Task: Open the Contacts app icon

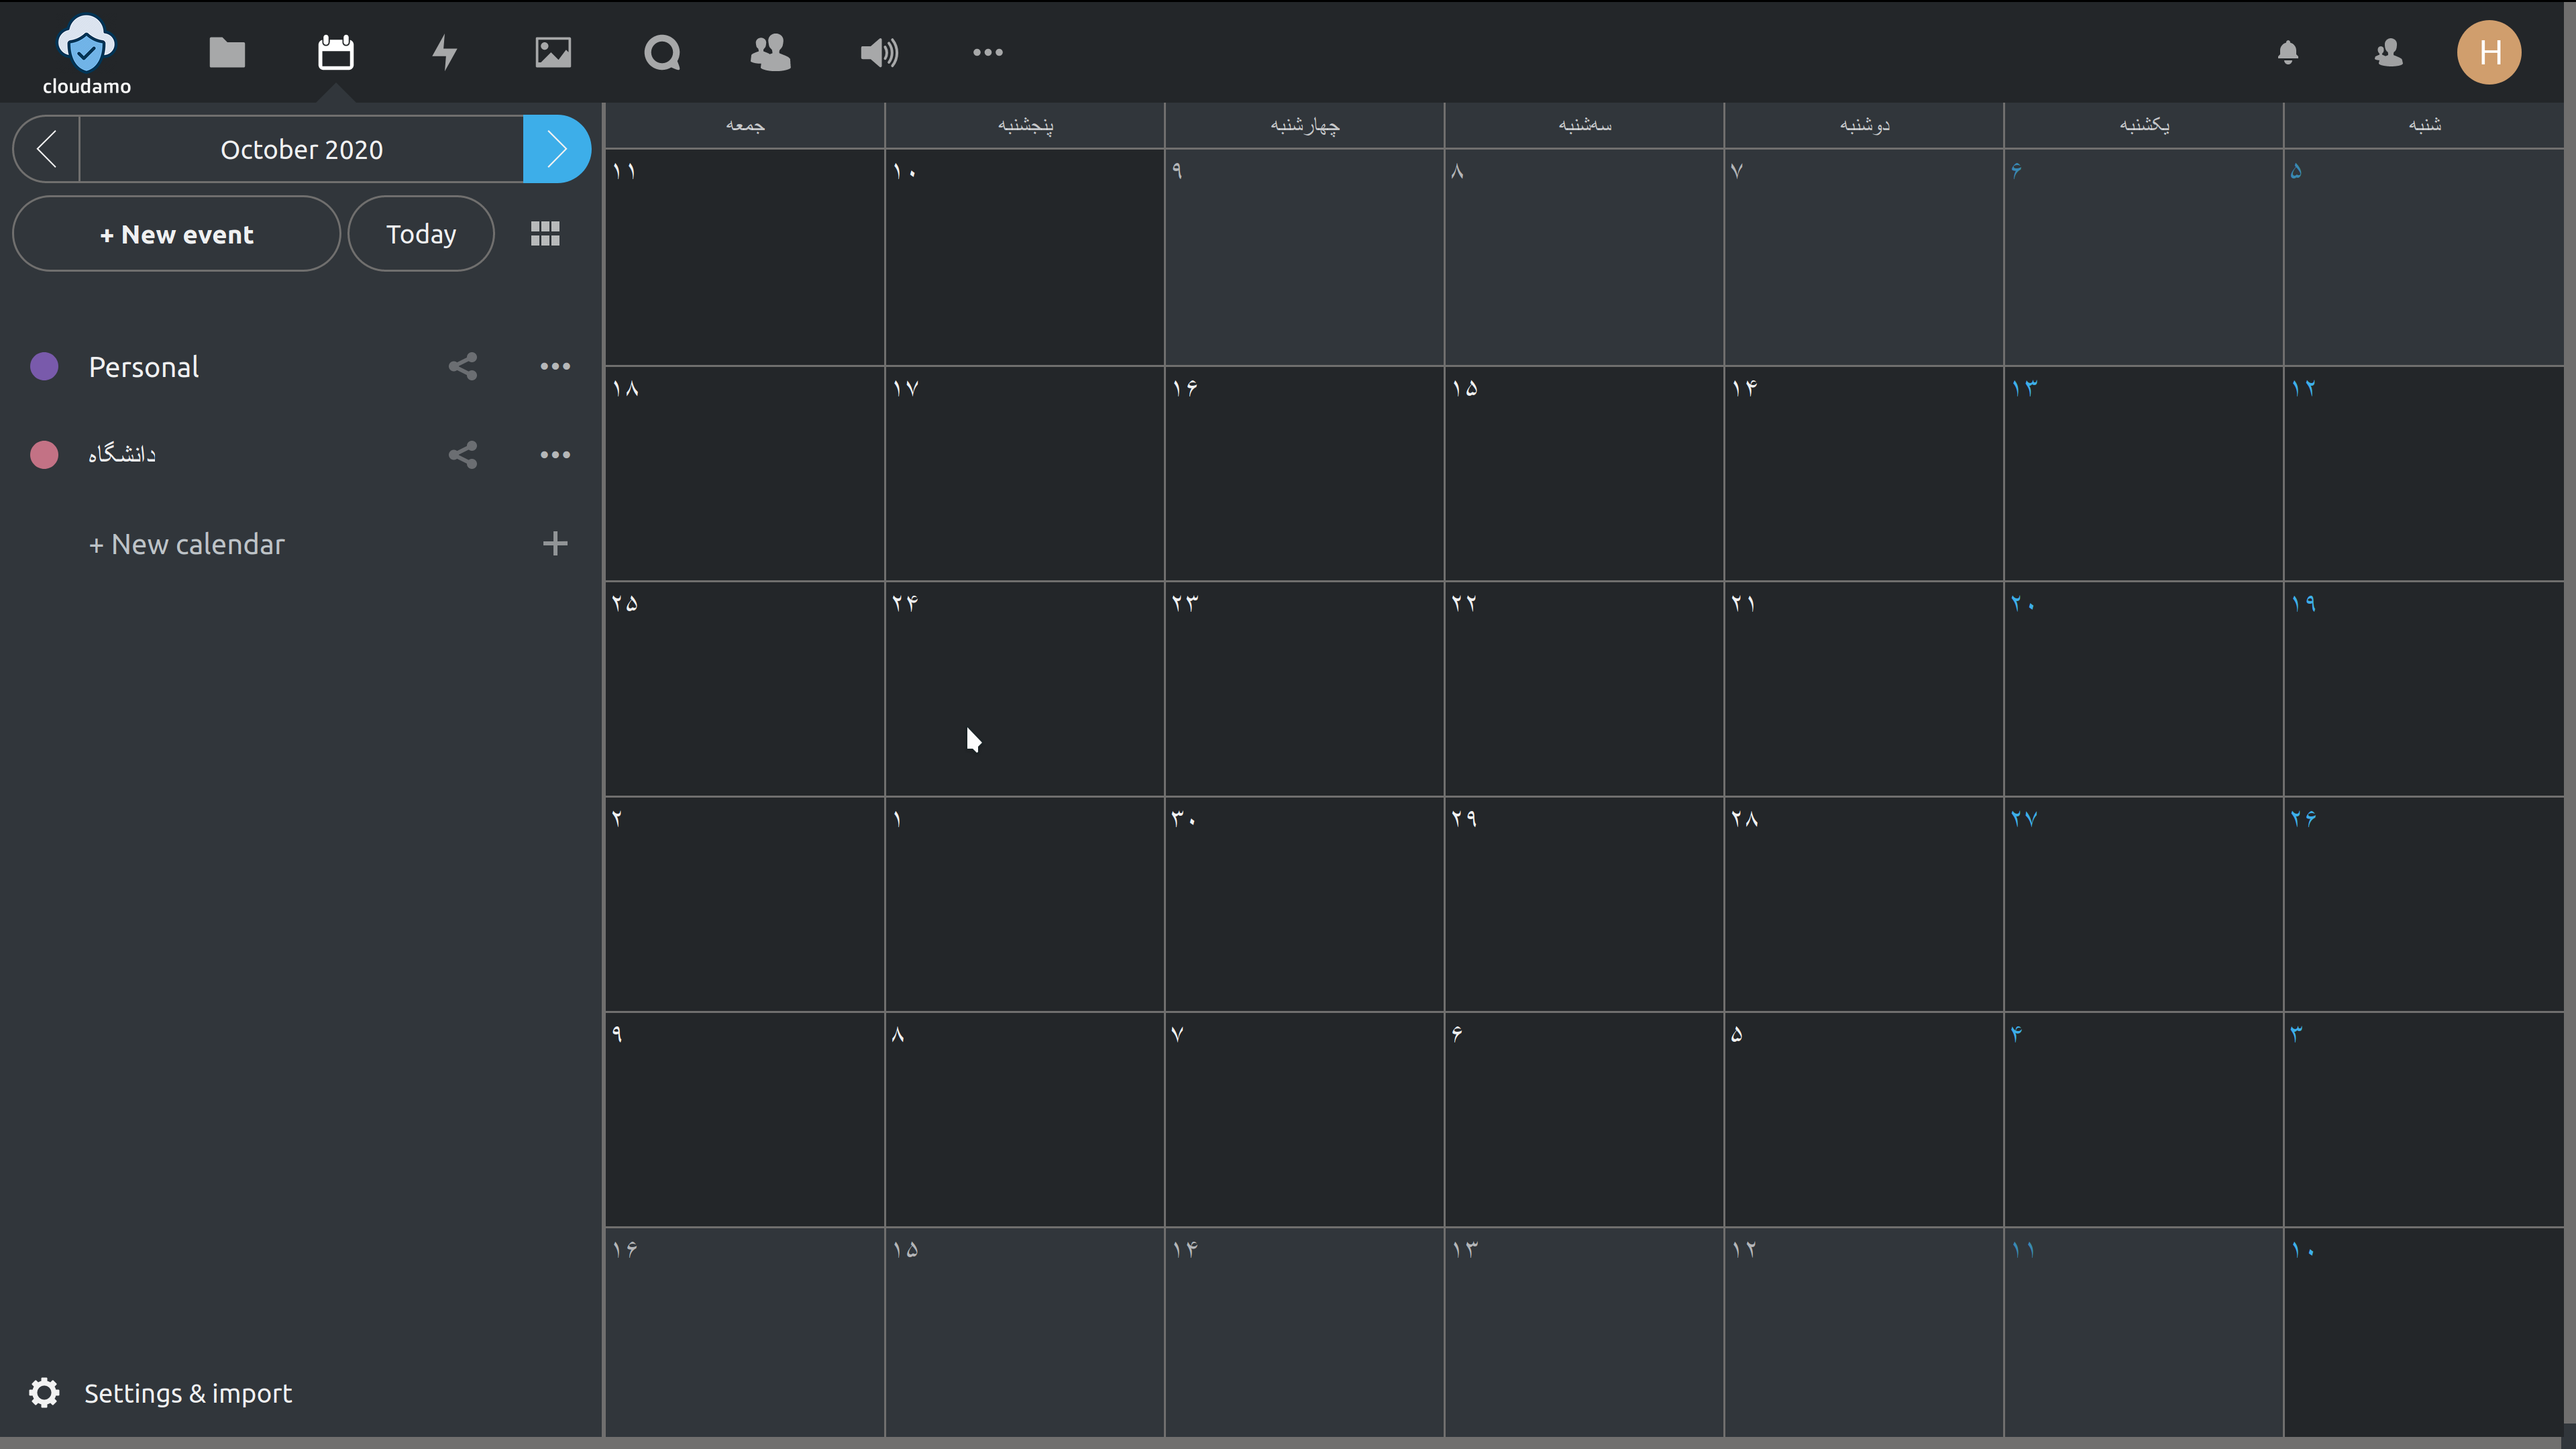Action: 770,52
